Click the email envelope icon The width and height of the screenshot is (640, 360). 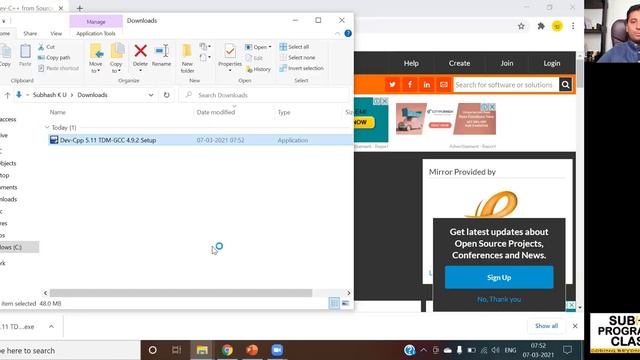pos(444,84)
